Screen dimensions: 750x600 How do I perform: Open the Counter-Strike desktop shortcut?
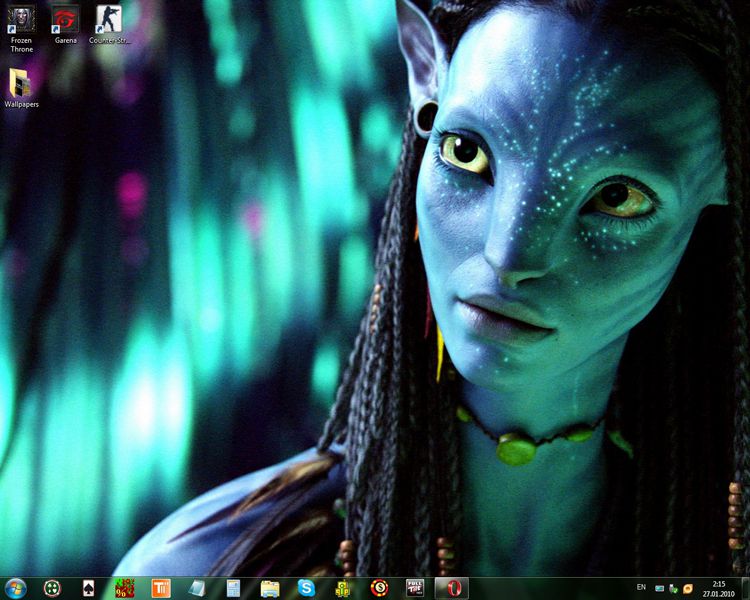(109, 25)
